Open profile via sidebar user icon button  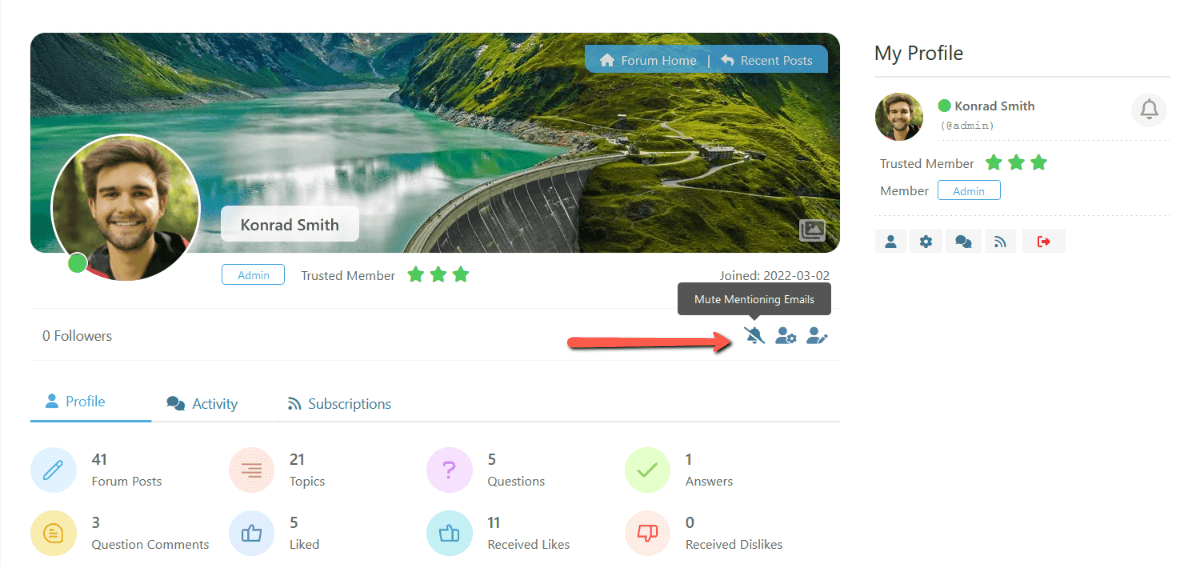pos(890,241)
